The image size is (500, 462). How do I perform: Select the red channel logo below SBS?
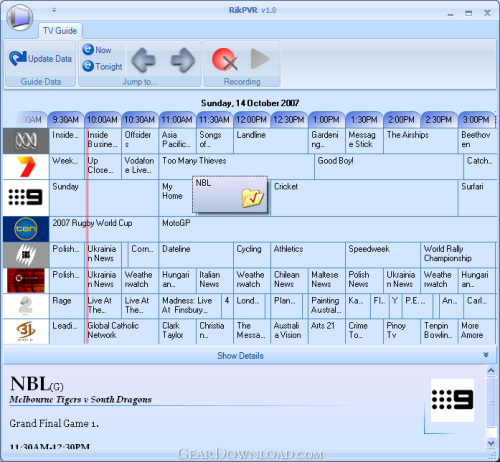tap(26, 281)
